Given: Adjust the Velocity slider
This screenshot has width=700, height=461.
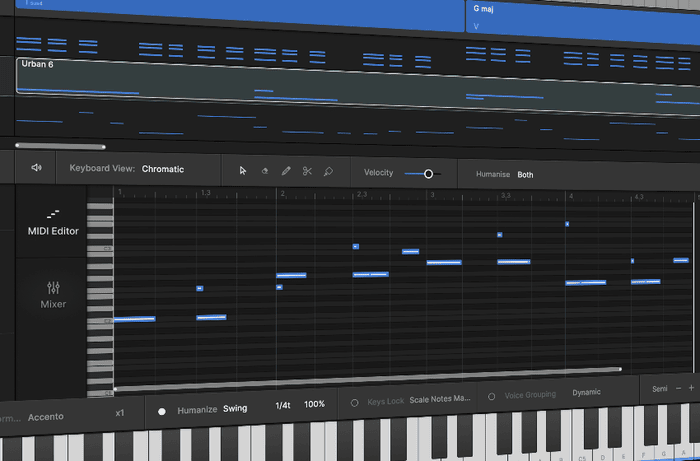Looking at the screenshot, I should pos(428,173).
